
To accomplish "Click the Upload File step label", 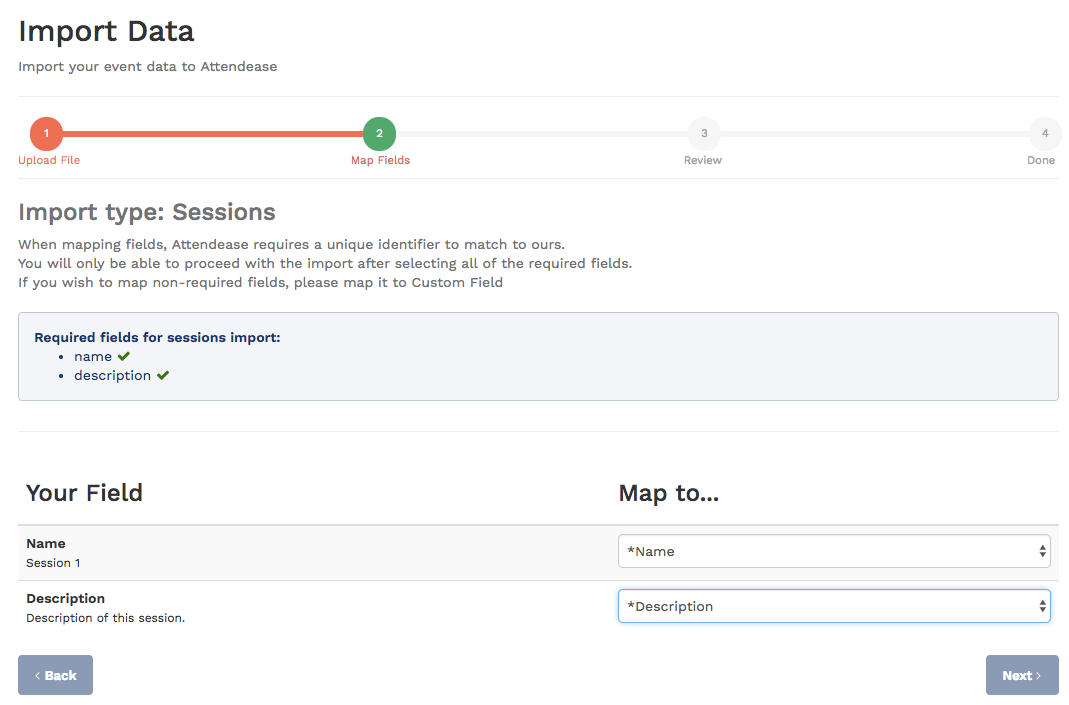I will pyautogui.click(x=49, y=160).
